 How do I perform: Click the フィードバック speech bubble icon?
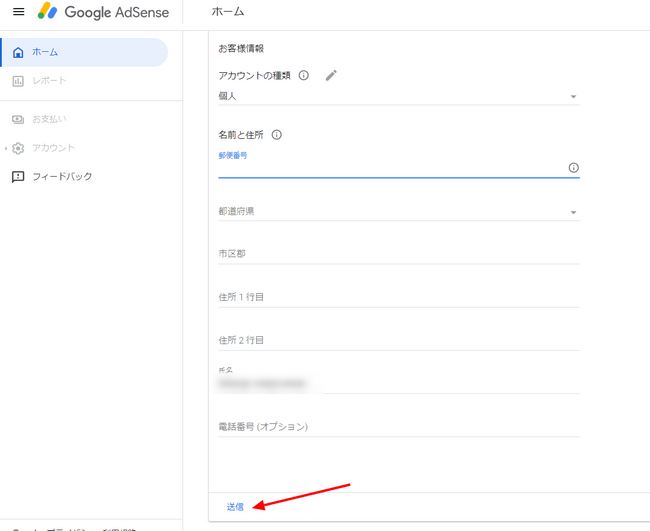click(18, 177)
